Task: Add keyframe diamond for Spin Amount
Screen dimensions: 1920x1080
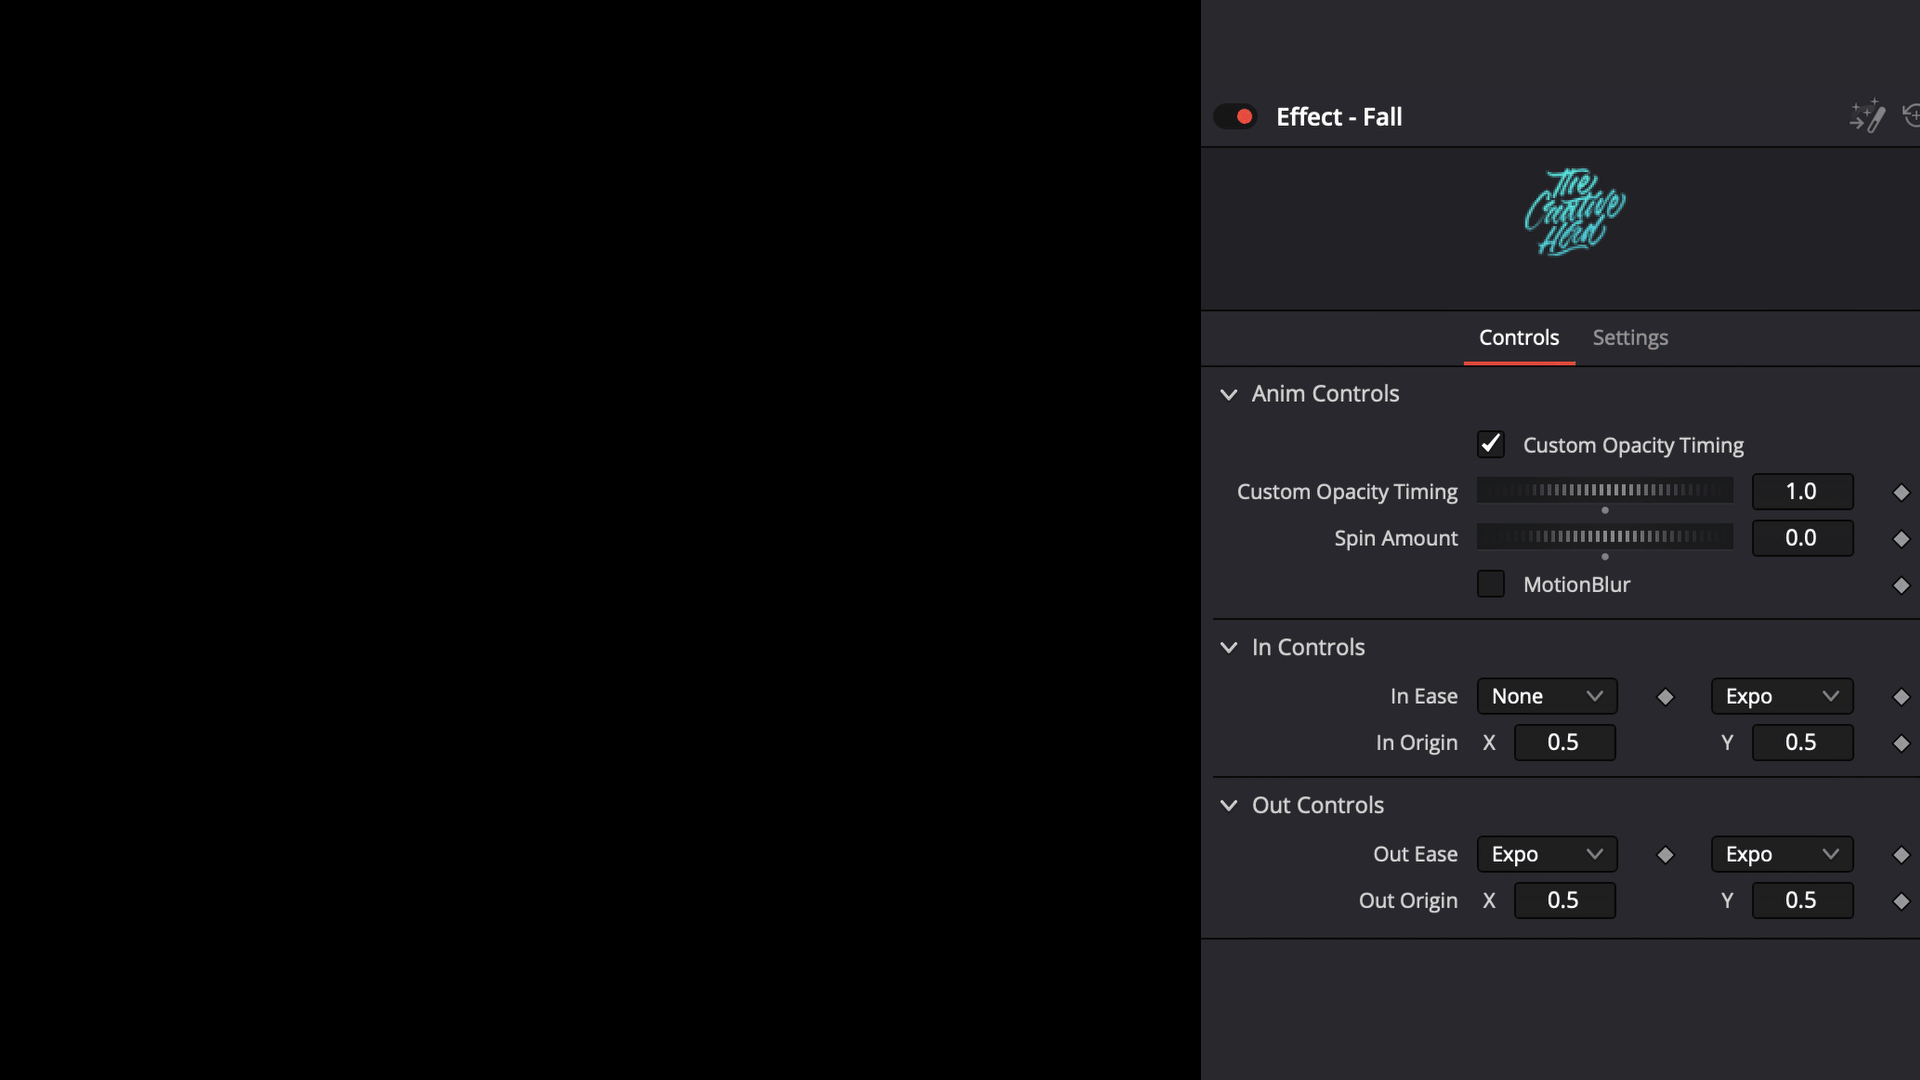Action: (1901, 539)
